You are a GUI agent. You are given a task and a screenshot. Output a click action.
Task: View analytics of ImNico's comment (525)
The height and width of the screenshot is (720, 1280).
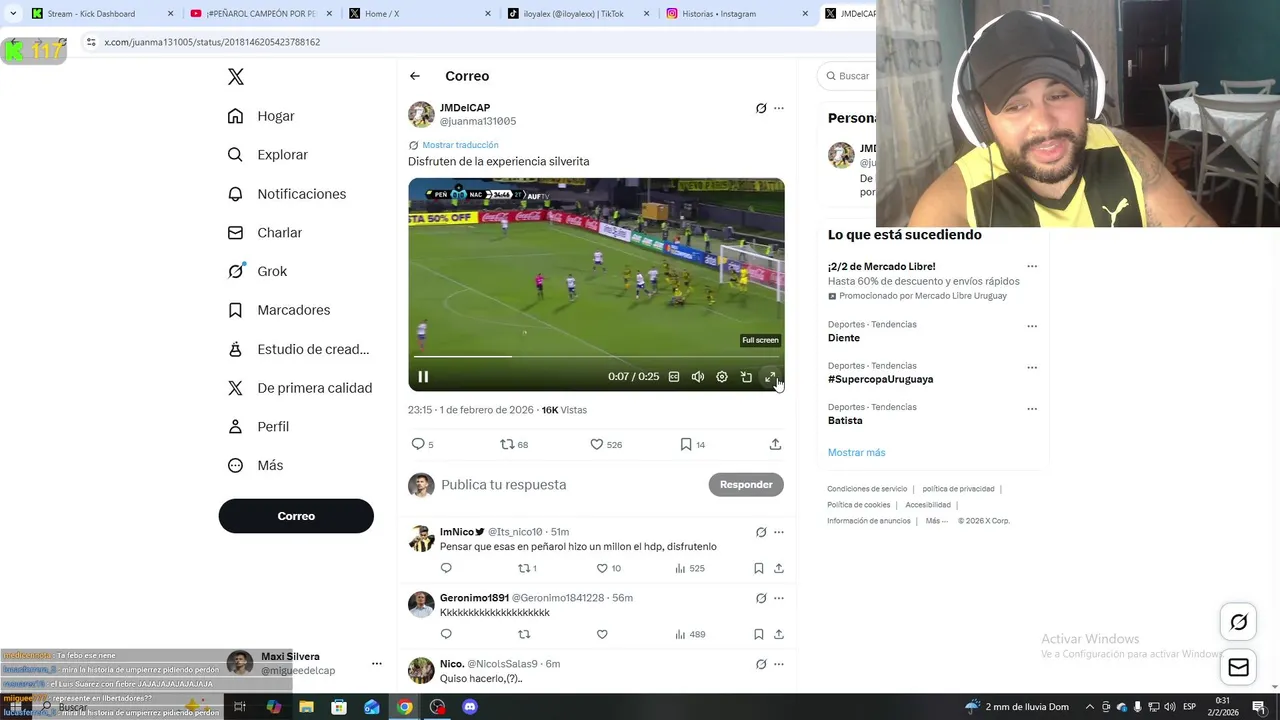690,568
